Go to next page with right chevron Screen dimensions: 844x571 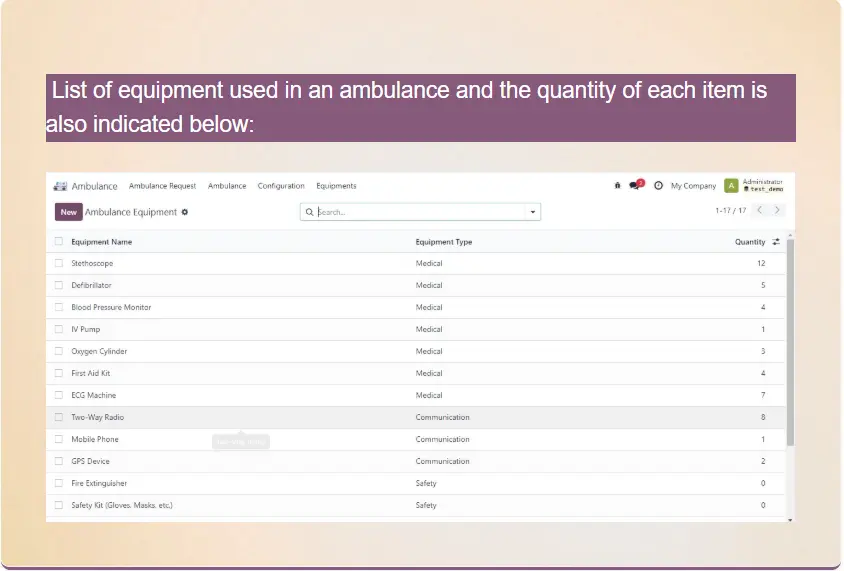coord(777,210)
